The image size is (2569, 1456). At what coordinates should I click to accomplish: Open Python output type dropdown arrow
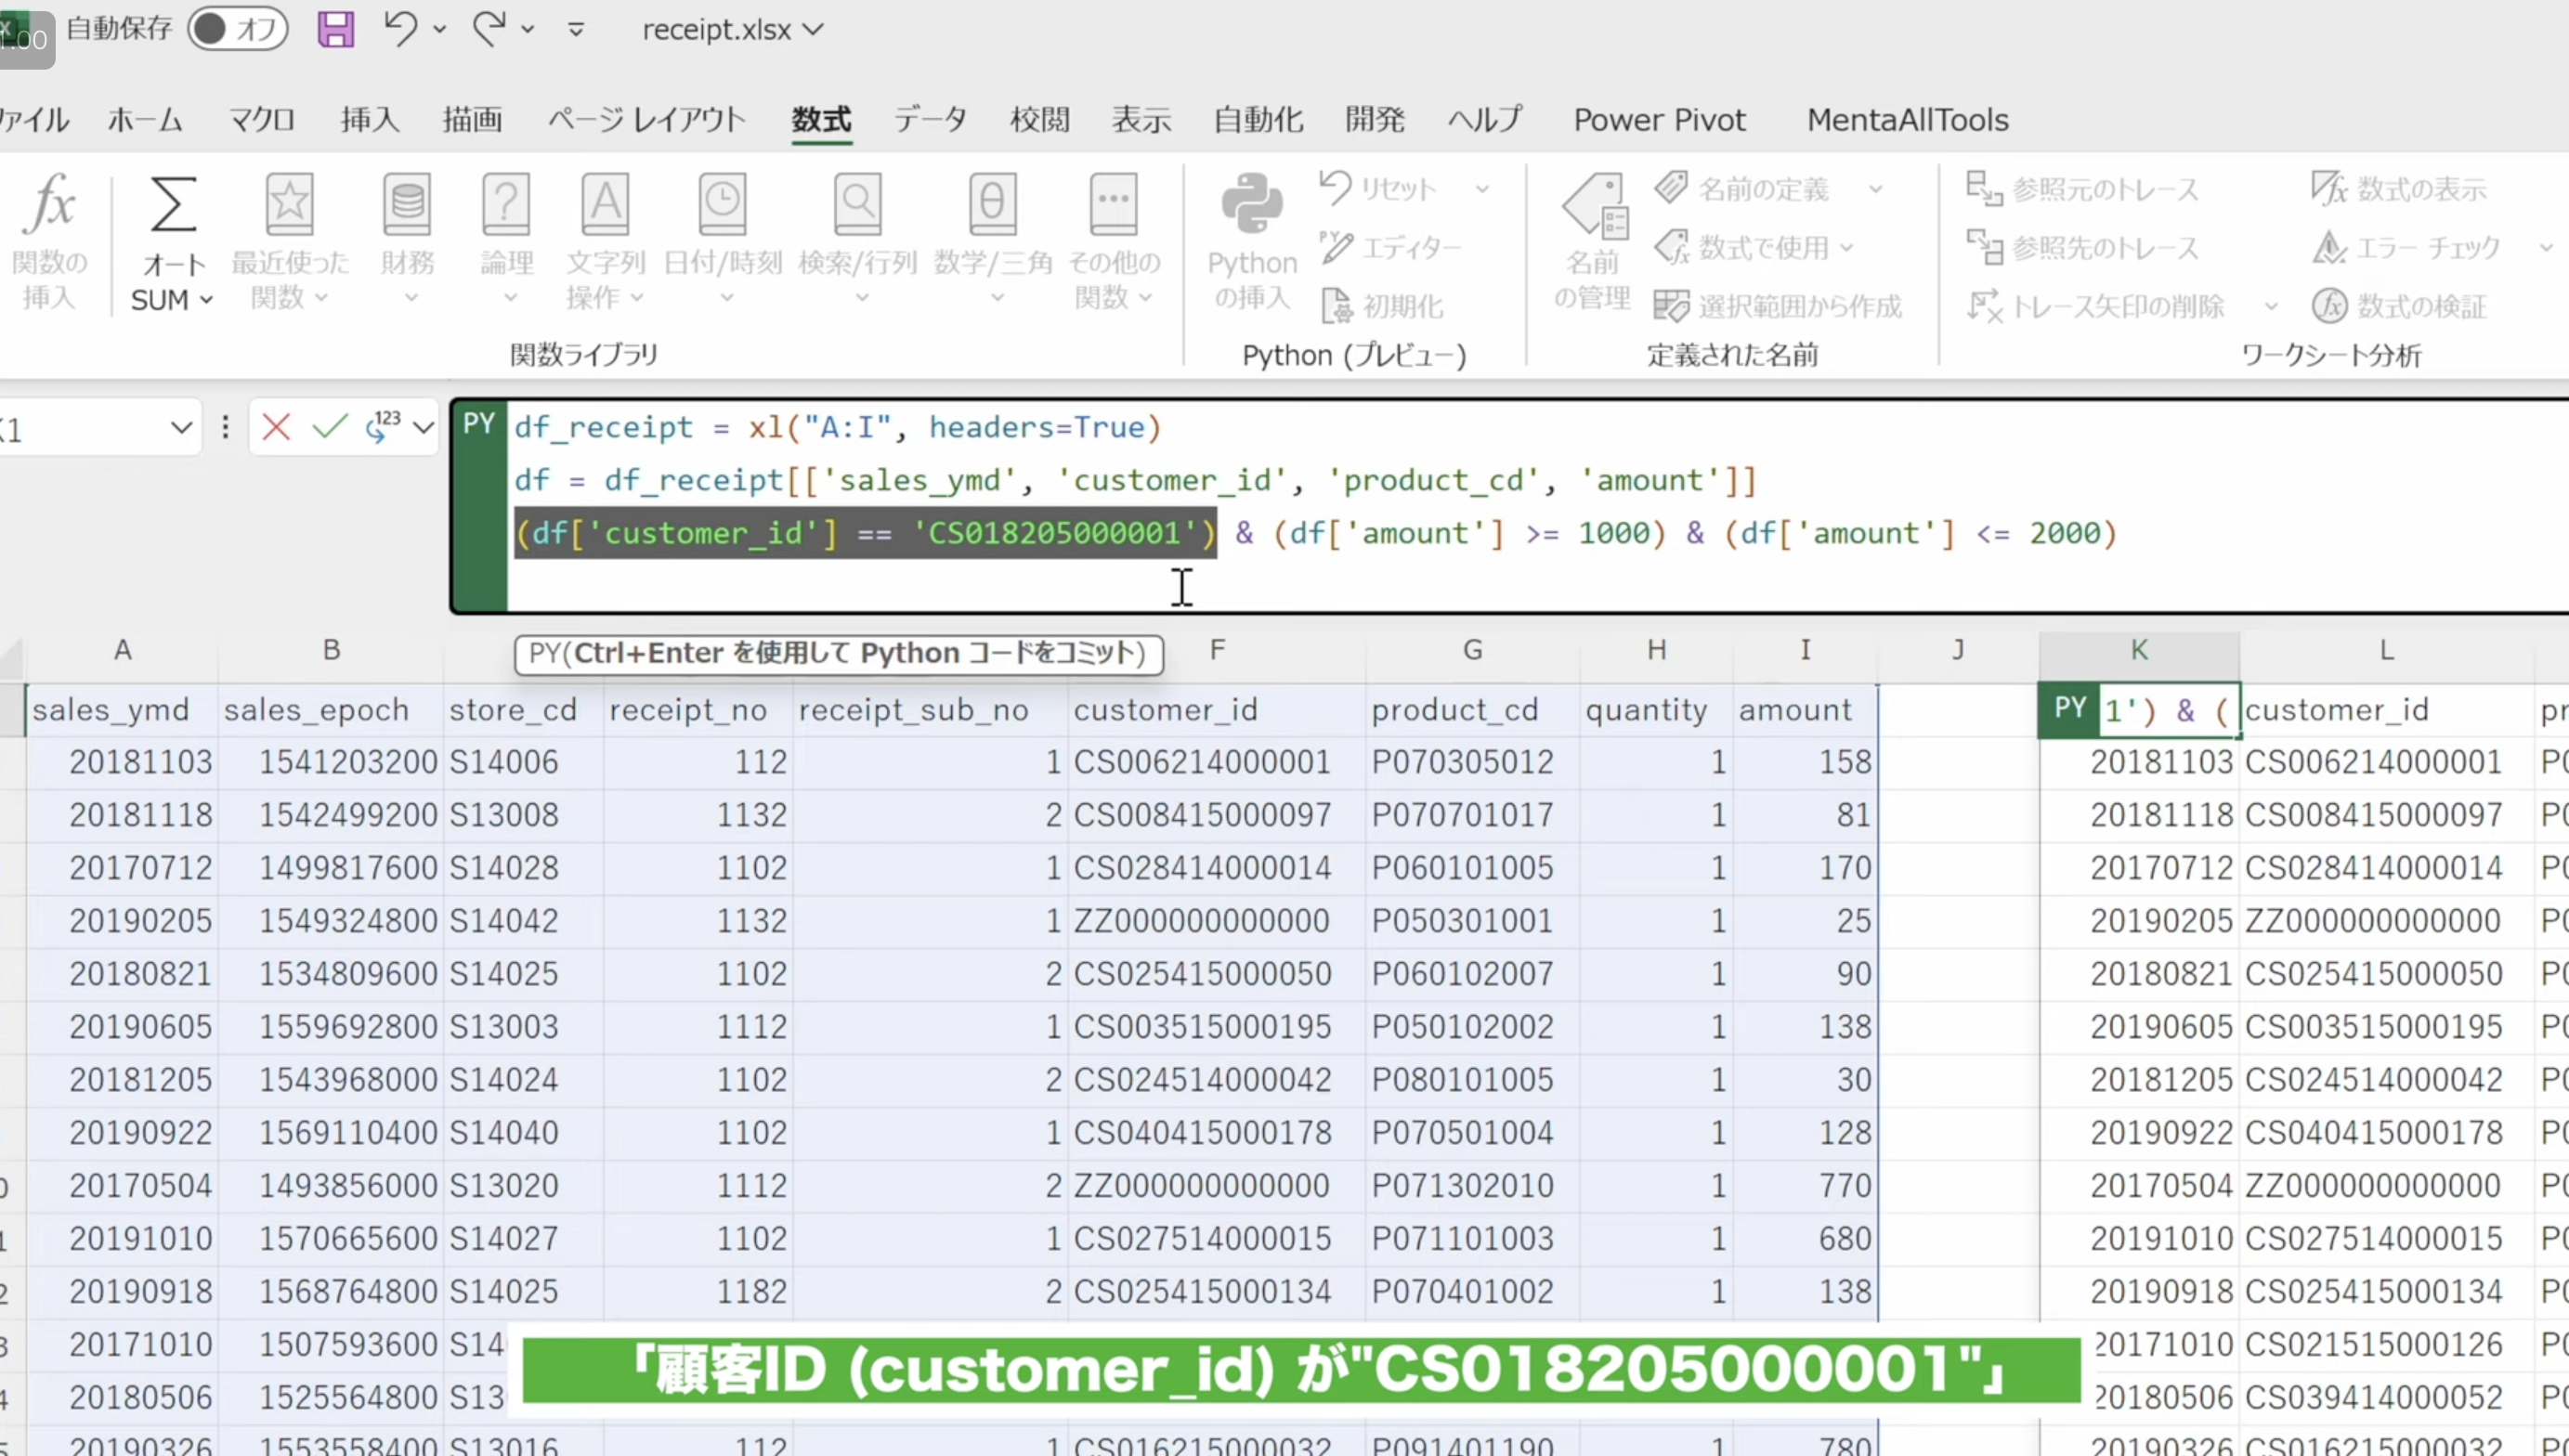point(424,428)
